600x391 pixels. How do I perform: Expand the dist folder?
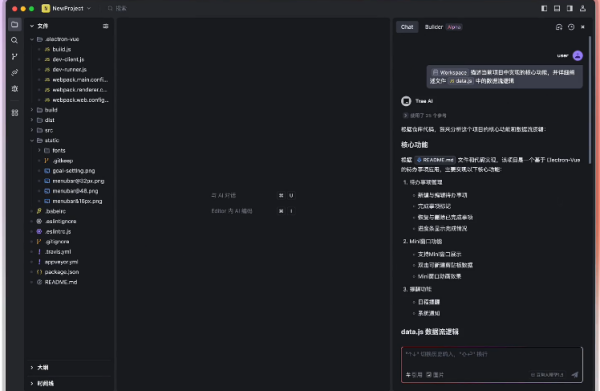pos(32,120)
